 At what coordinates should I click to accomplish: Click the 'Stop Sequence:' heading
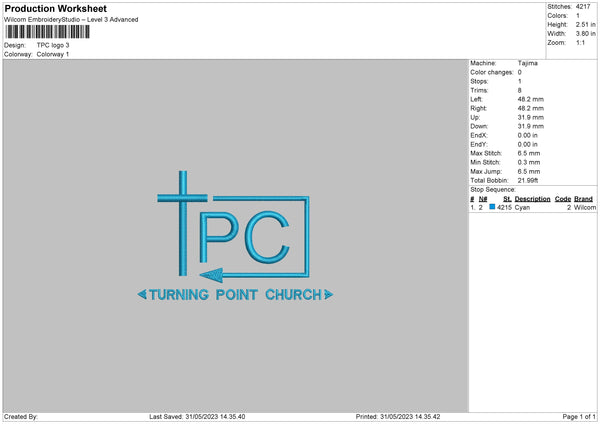pos(493,190)
